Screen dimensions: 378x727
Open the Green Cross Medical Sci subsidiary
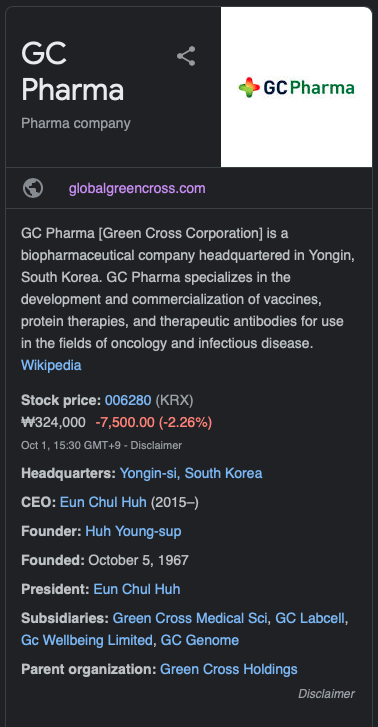(190, 619)
